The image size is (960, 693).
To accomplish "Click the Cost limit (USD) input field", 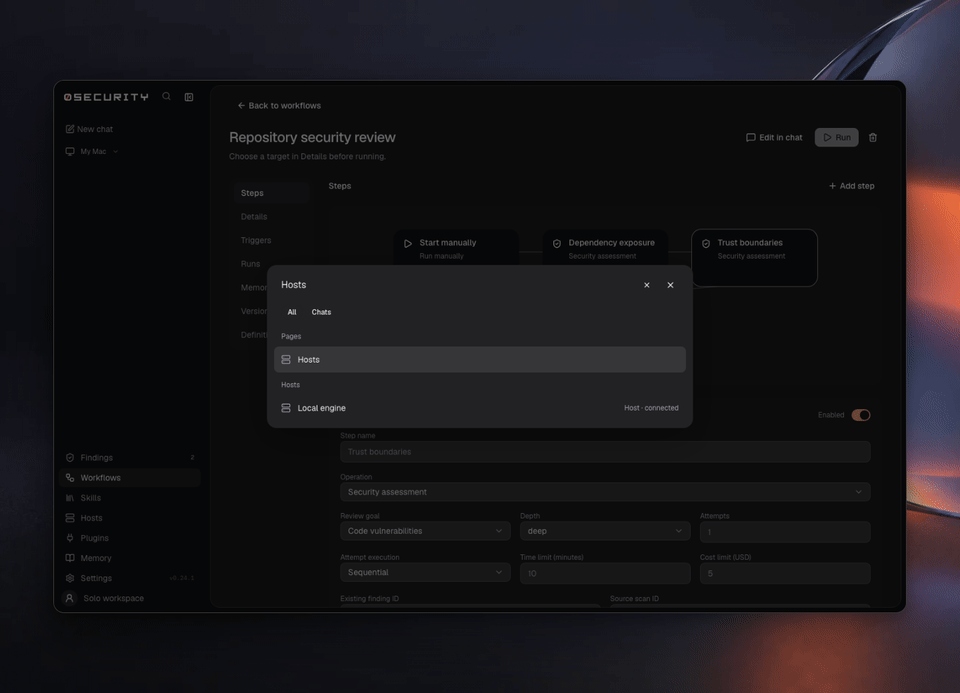I will pos(785,574).
